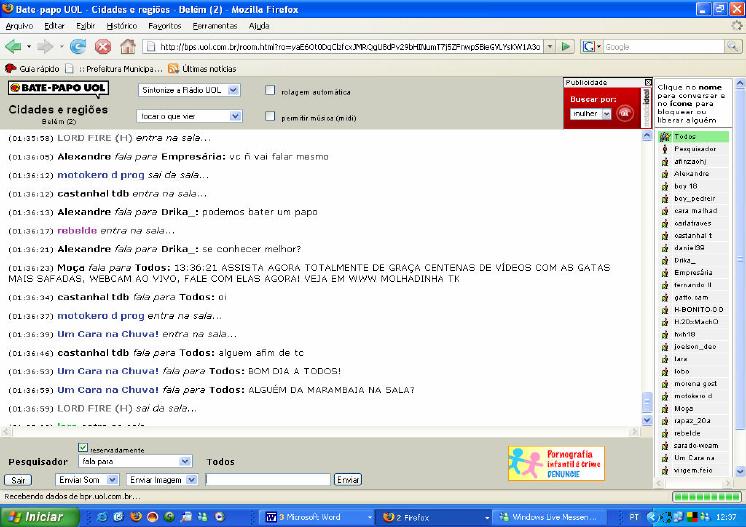Click the Enviar button
Viewport: 746px width, 527px height.
(348, 480)
